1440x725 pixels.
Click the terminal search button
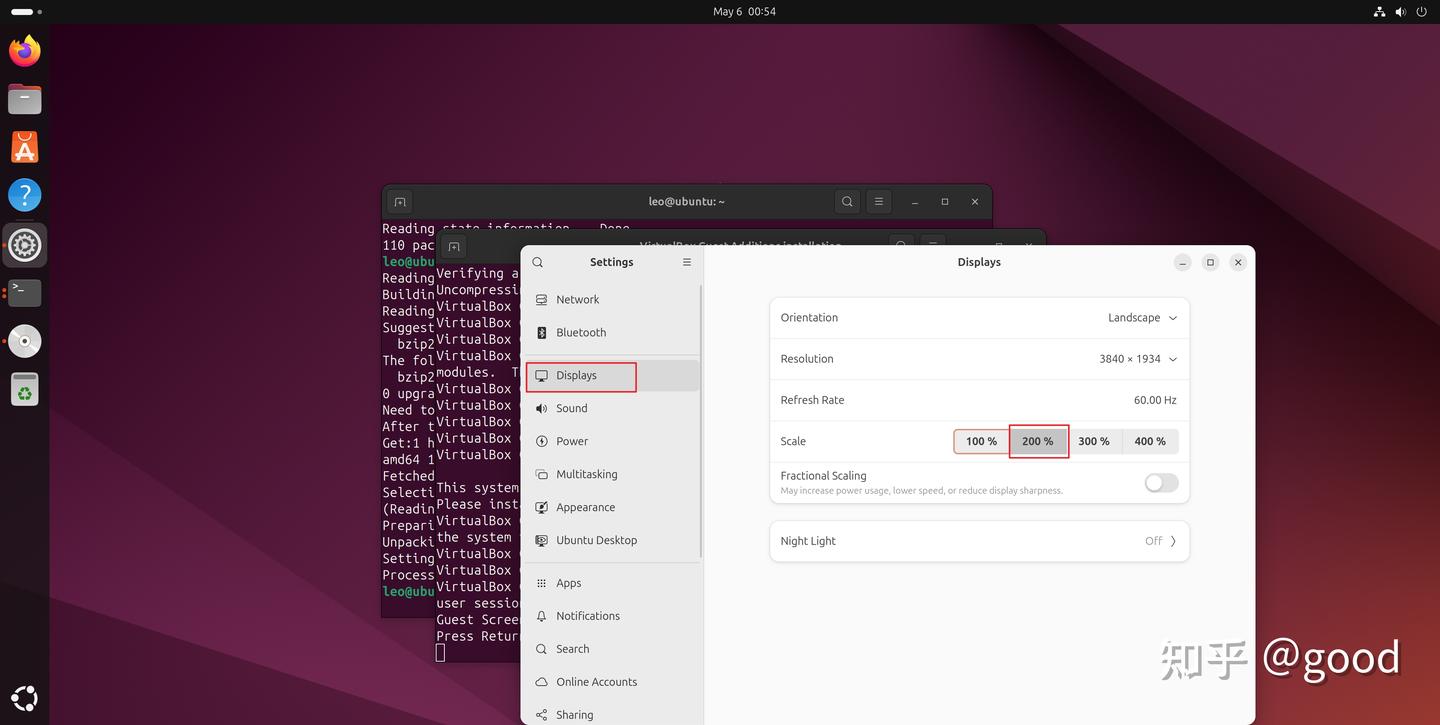[847, 201]
